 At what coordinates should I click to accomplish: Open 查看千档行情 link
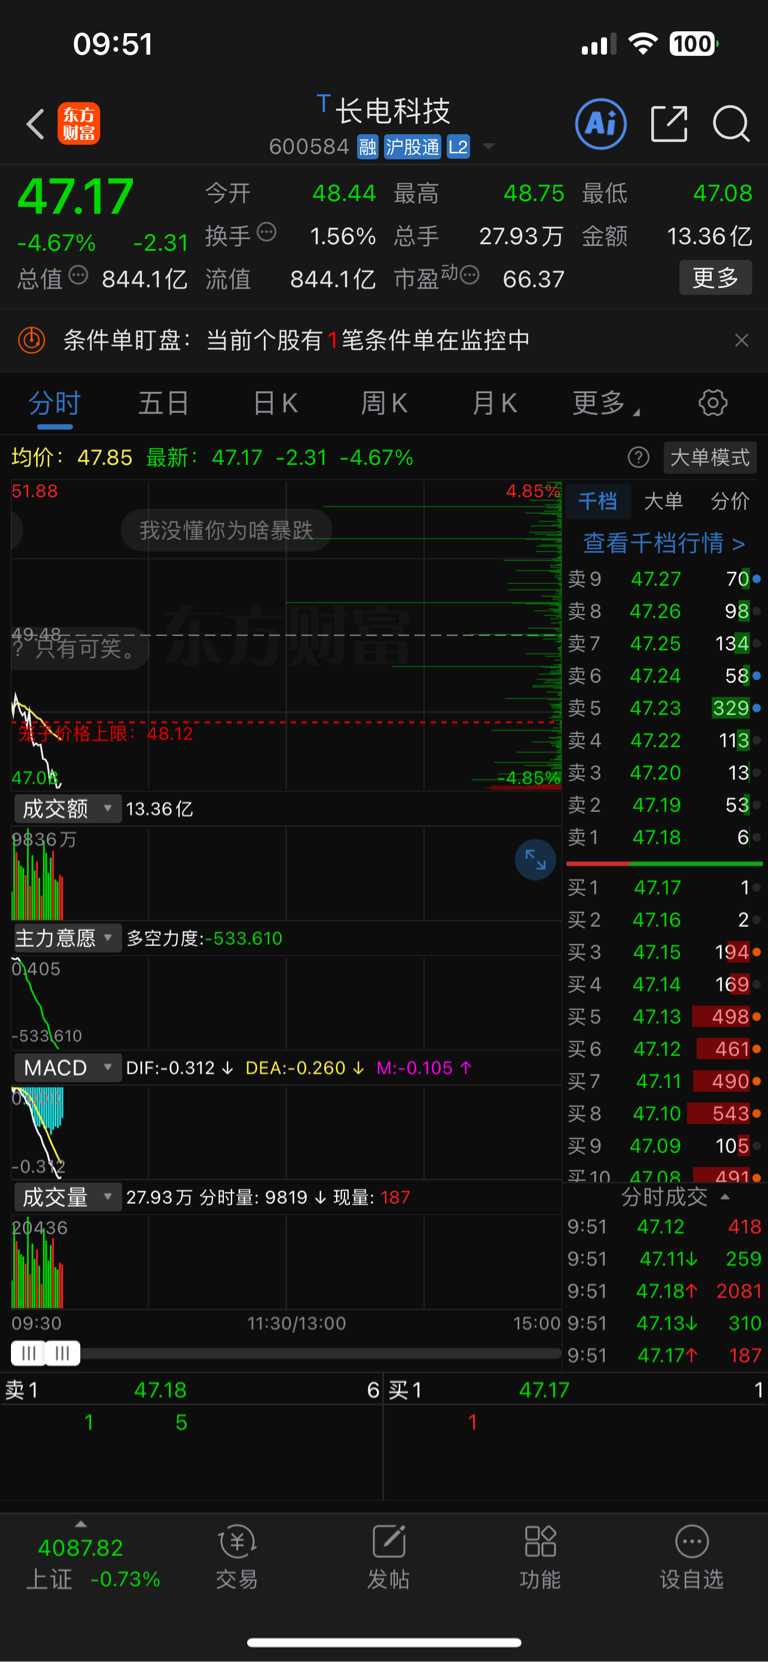[664, 543]
